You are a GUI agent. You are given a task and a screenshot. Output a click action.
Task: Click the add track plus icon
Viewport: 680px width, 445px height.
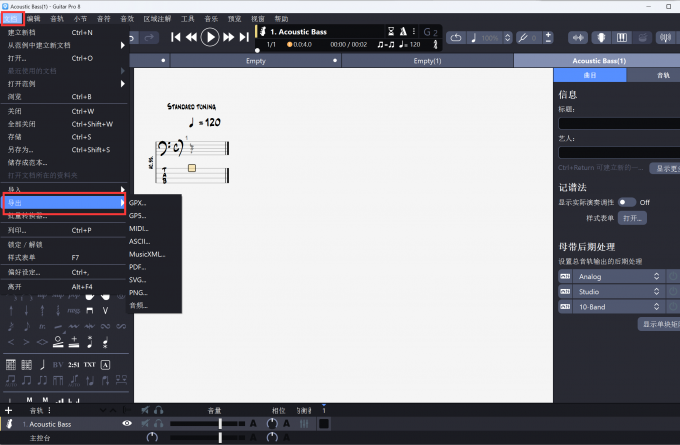pyautogui.click(x=8, y=410)
